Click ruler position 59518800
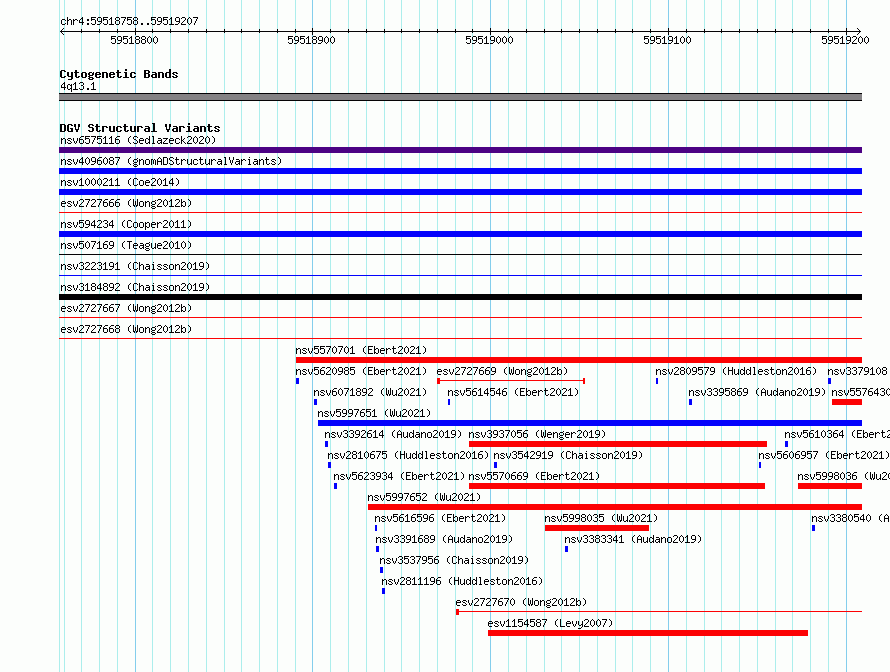Image resolution: width=890 pixels, height=672 pixels. 135,40
